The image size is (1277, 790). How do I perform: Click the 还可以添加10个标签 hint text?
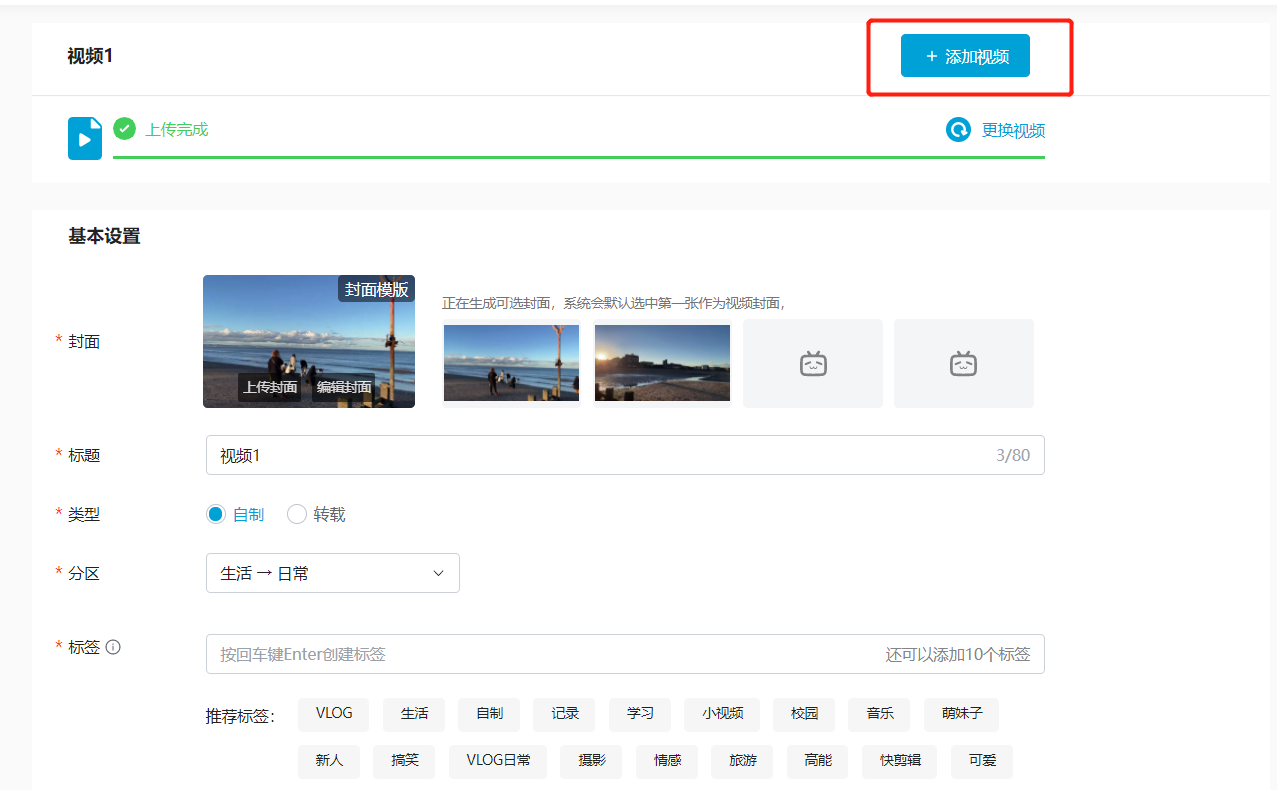[x=957, y=654]
